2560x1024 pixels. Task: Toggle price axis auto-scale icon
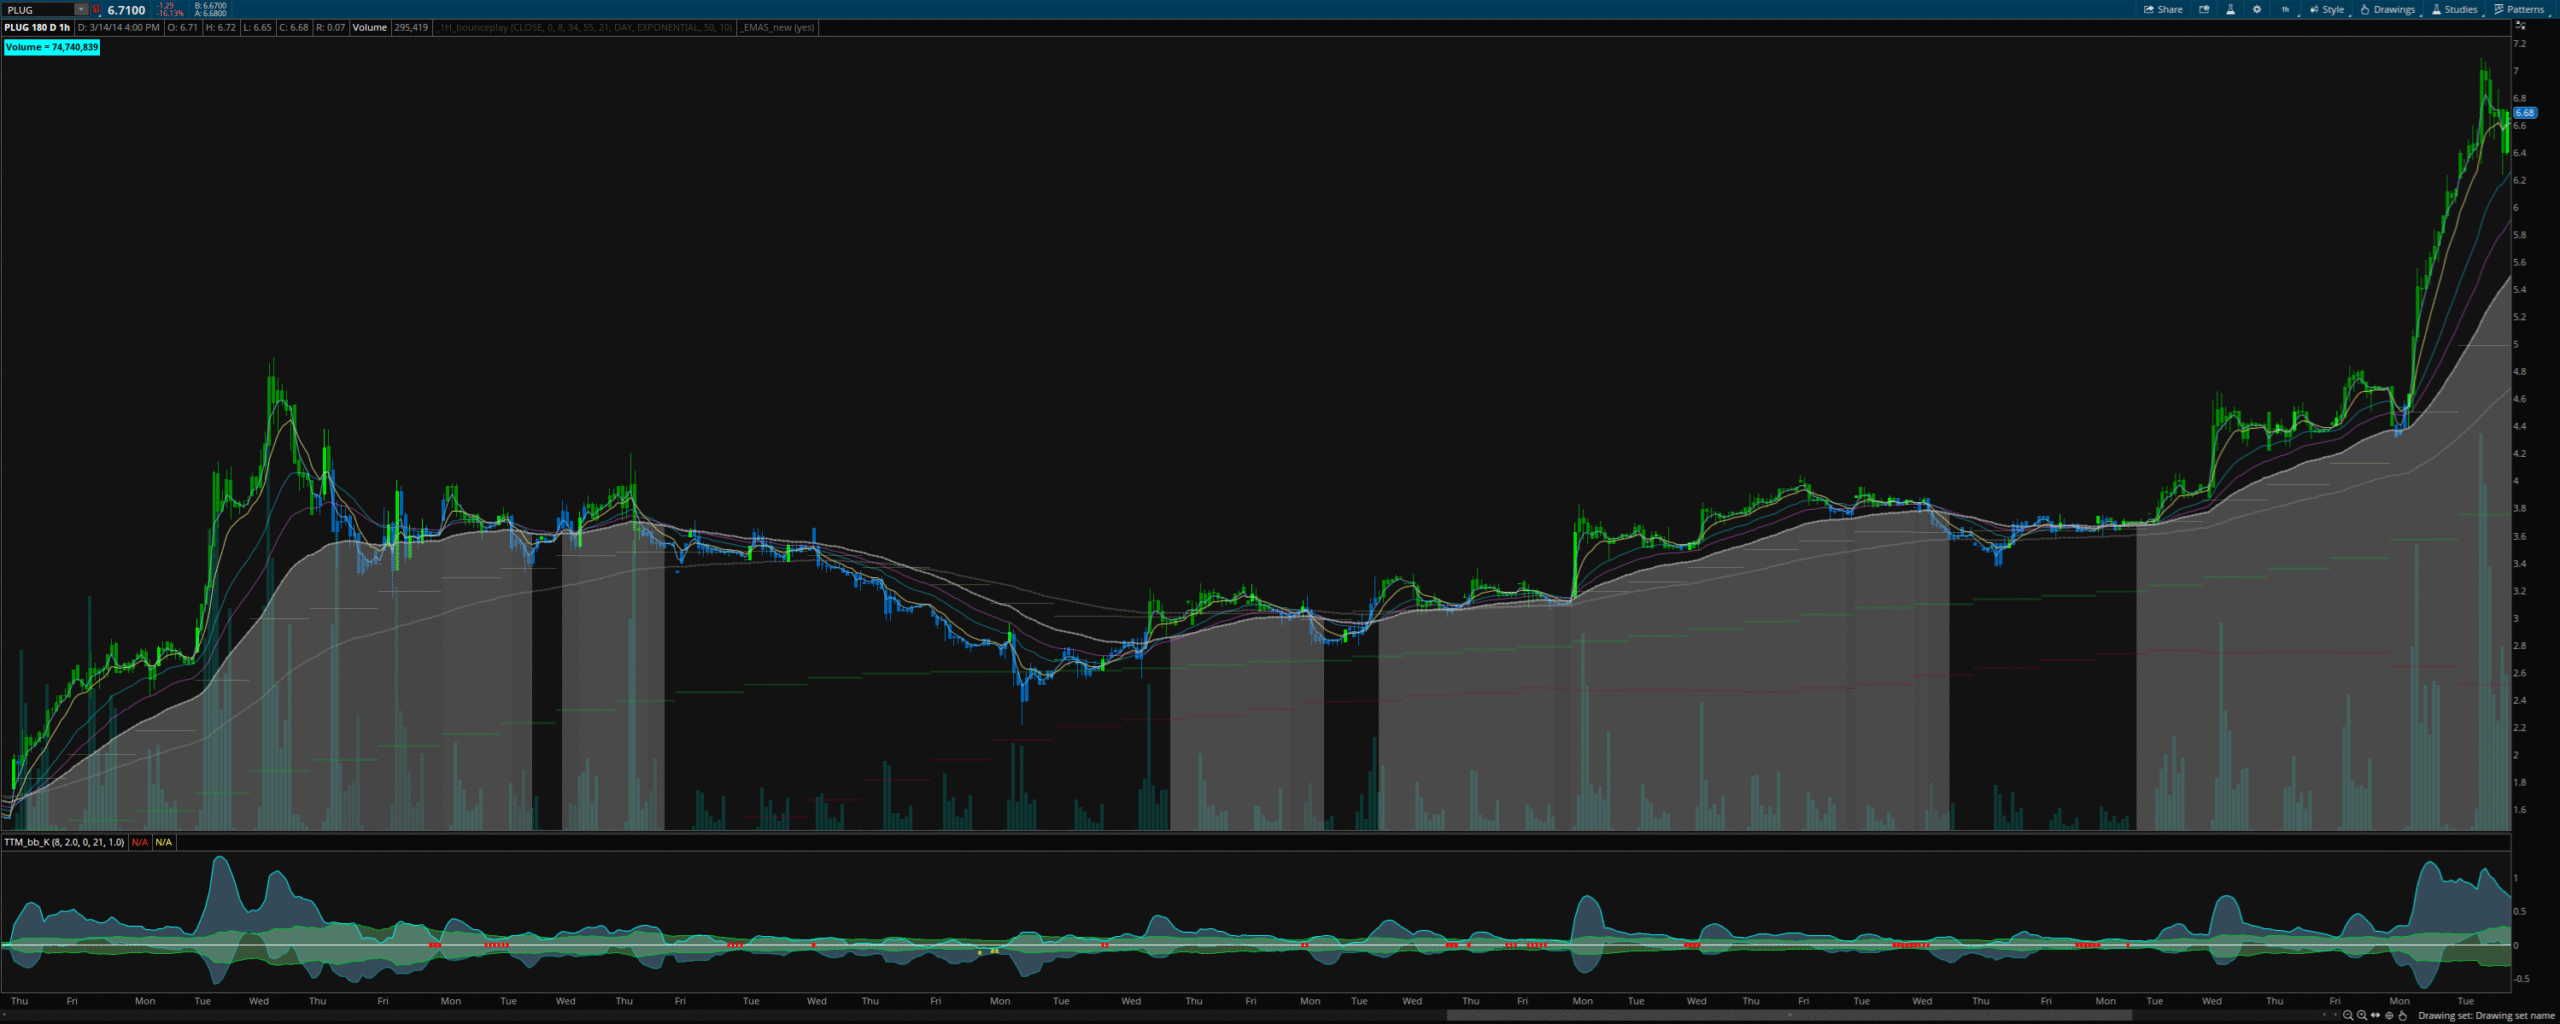2520,26
